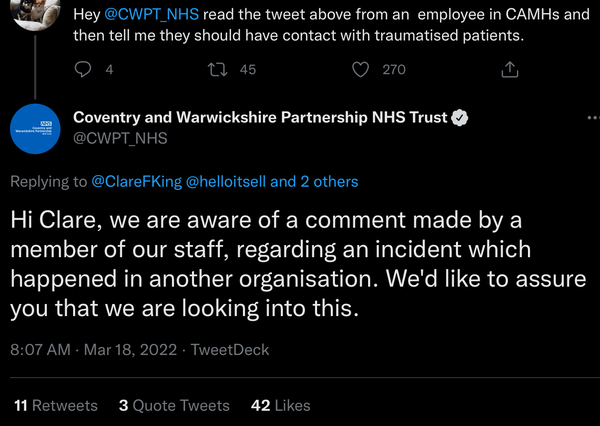This screenshot has width=600, height=426.
Task: Click the verified badge next to NHS Trust
Action: pyautogui.click(x=460, y=118)
